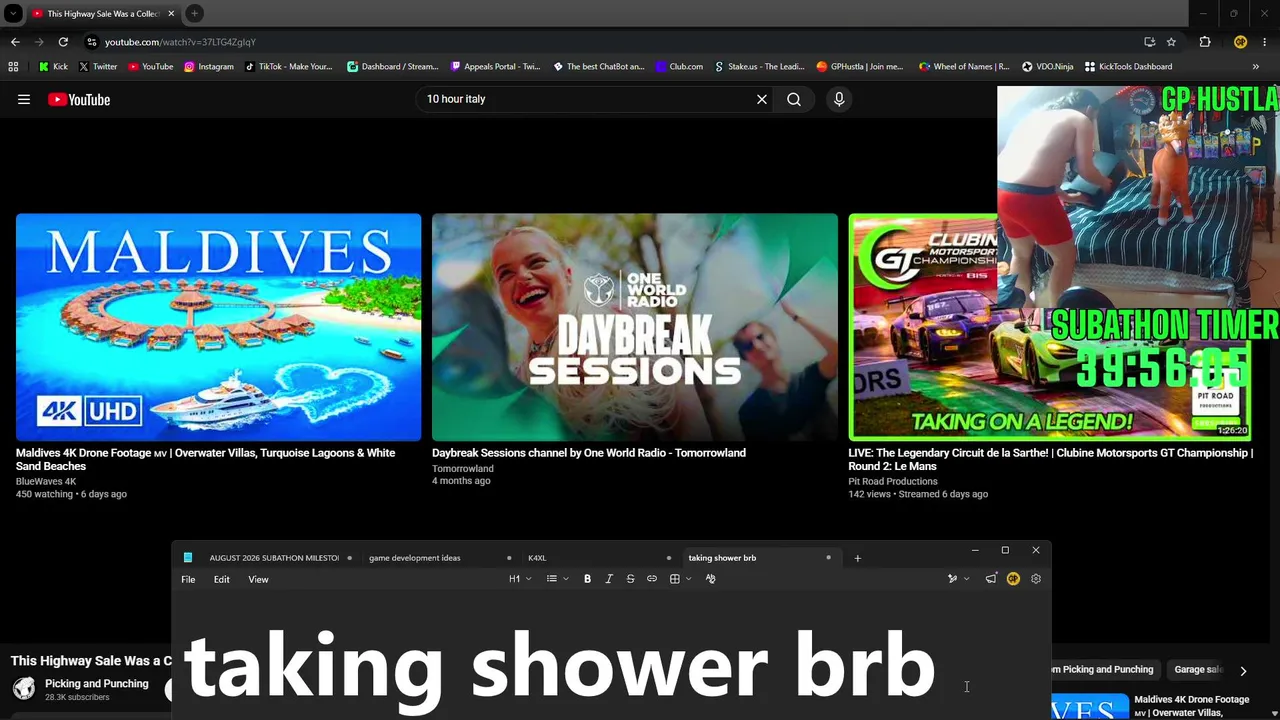Open the site info icon in address bar
1280x720 pixels.
(92, 42)
